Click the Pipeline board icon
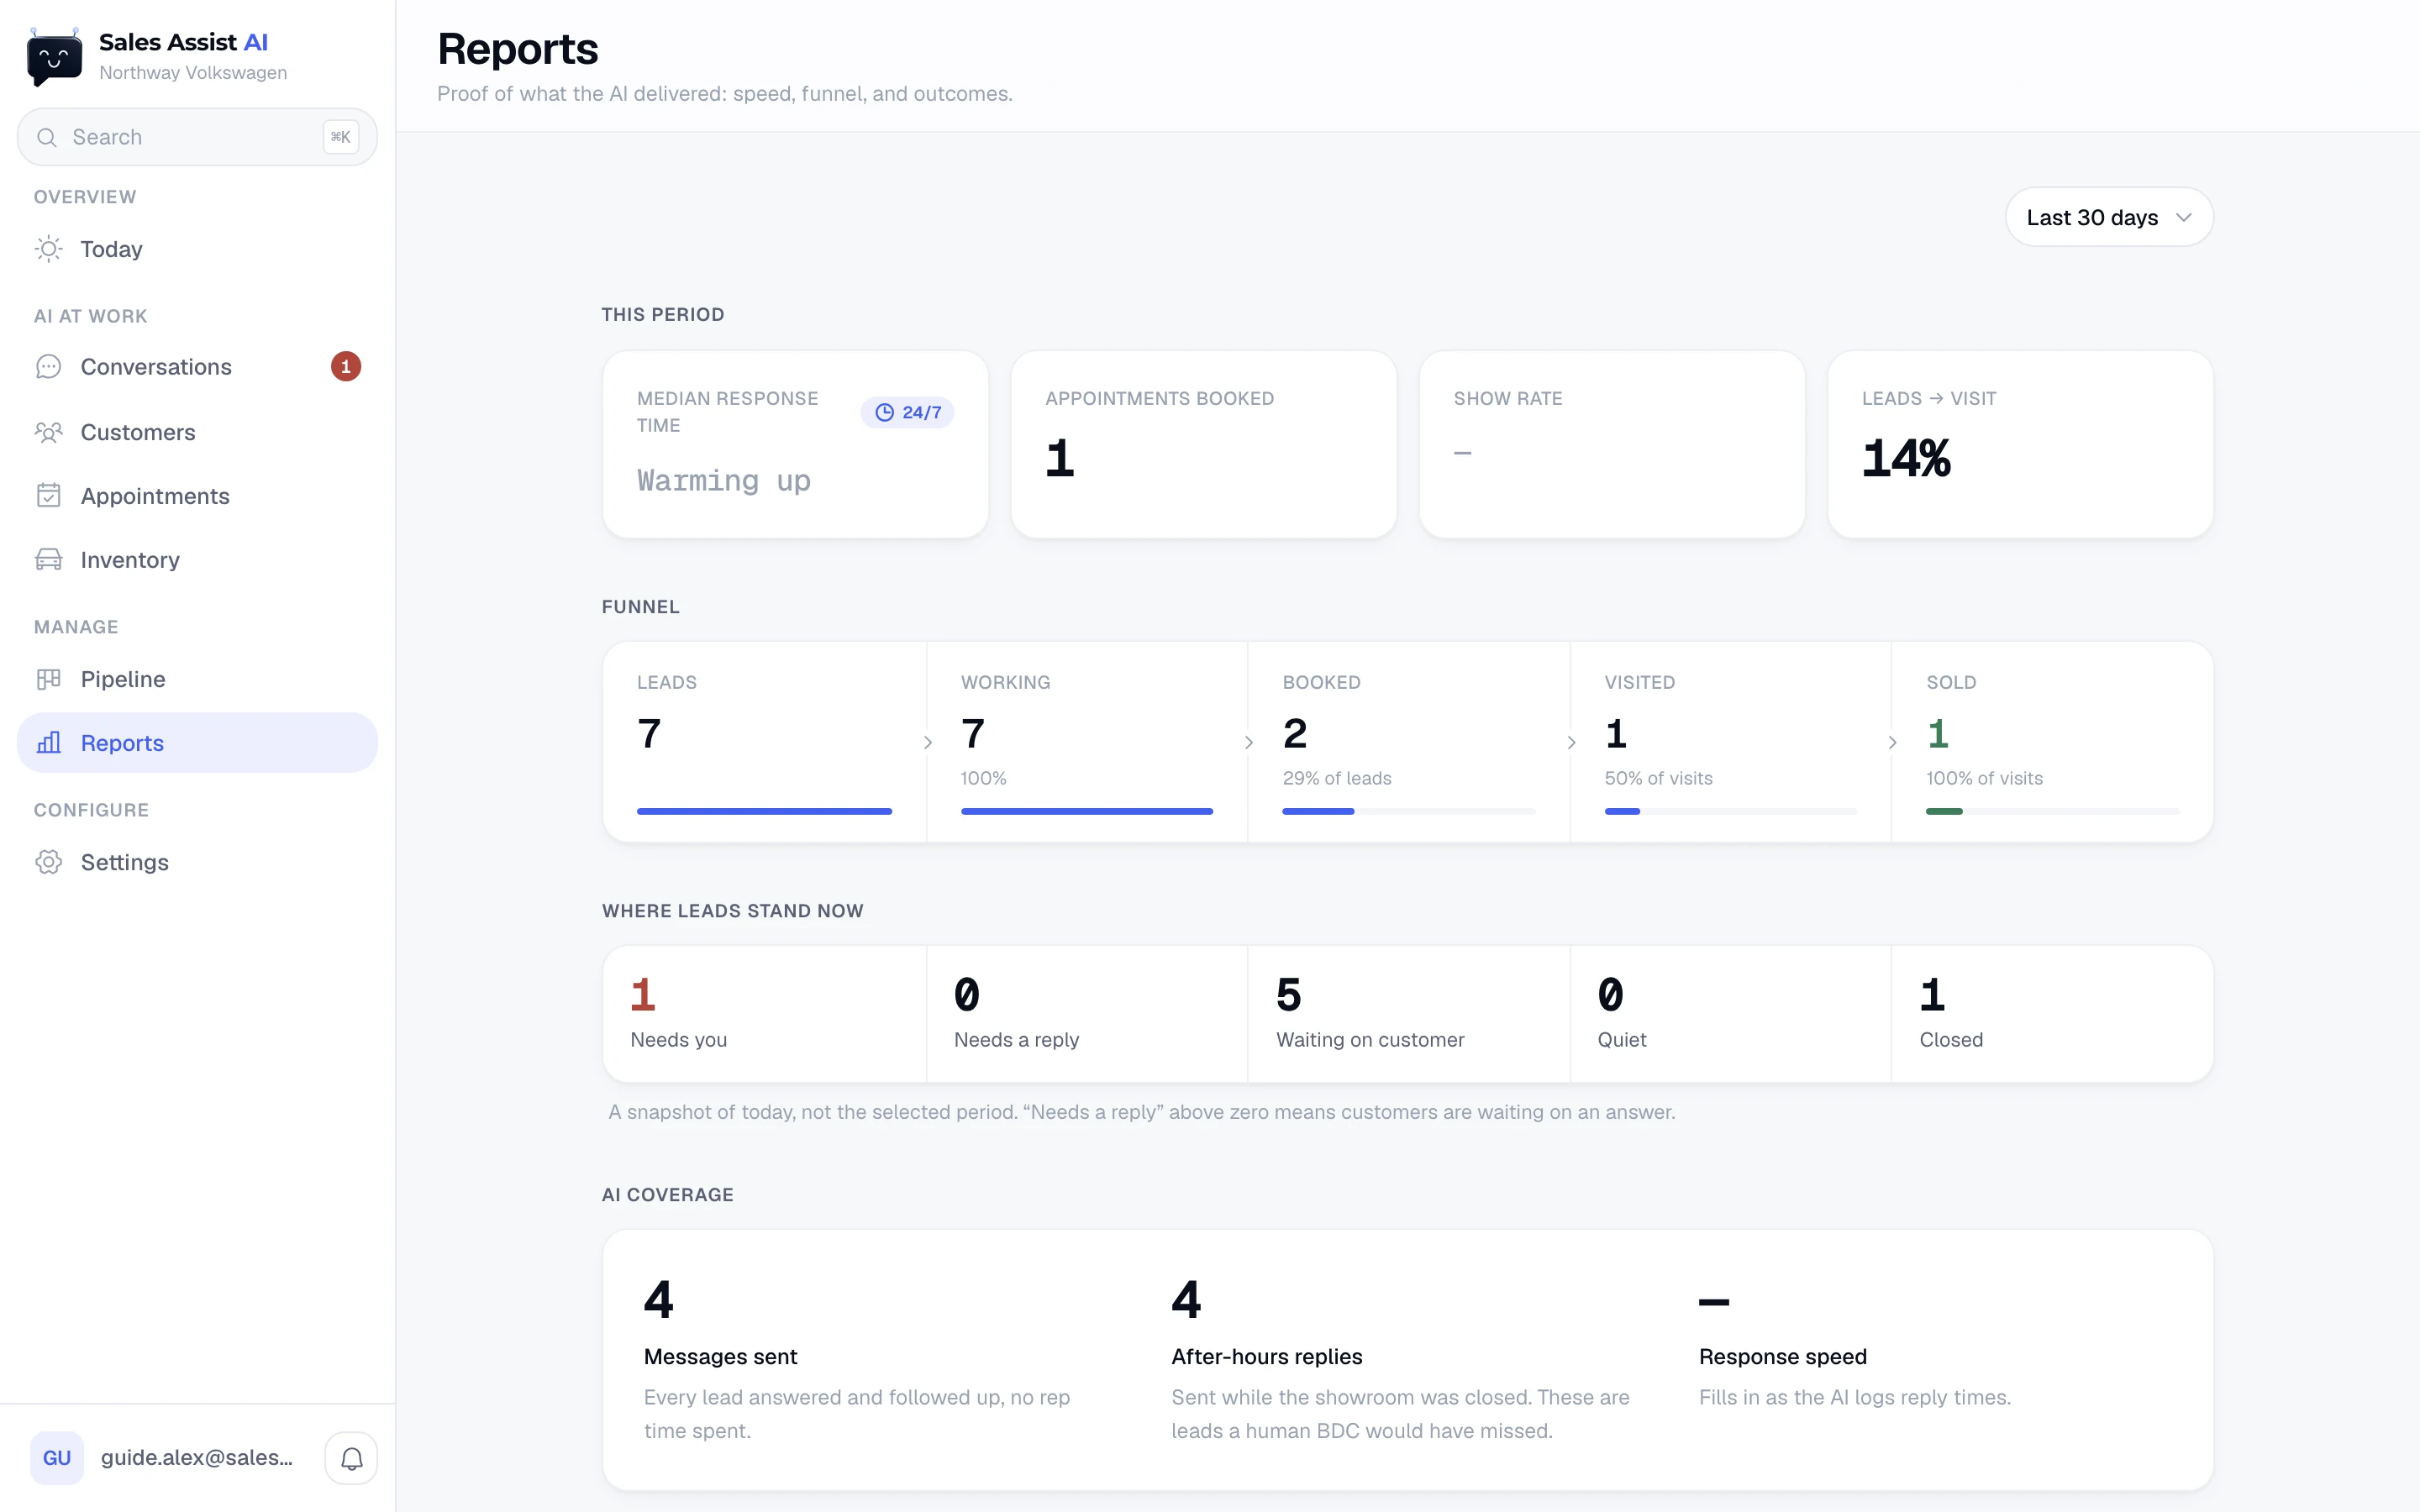Image resolution: width=2420 pixels, height=1512 pixels. 48,679
